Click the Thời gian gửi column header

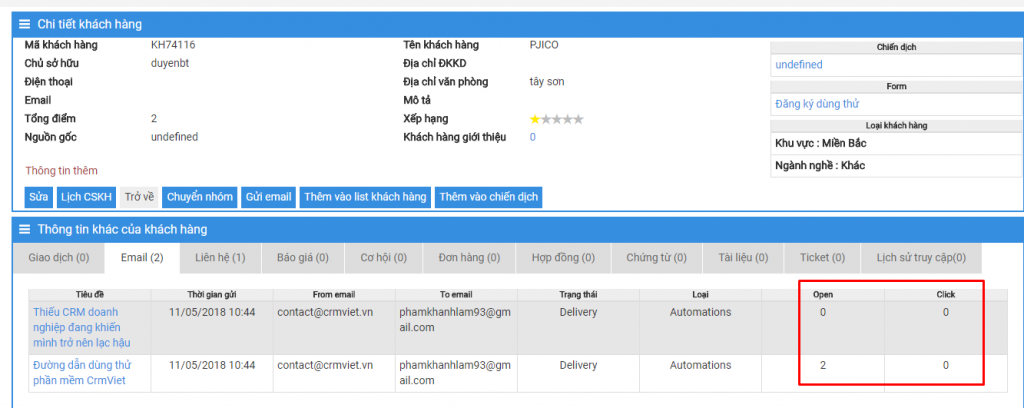pyautogui.click(x=212, y=294)
